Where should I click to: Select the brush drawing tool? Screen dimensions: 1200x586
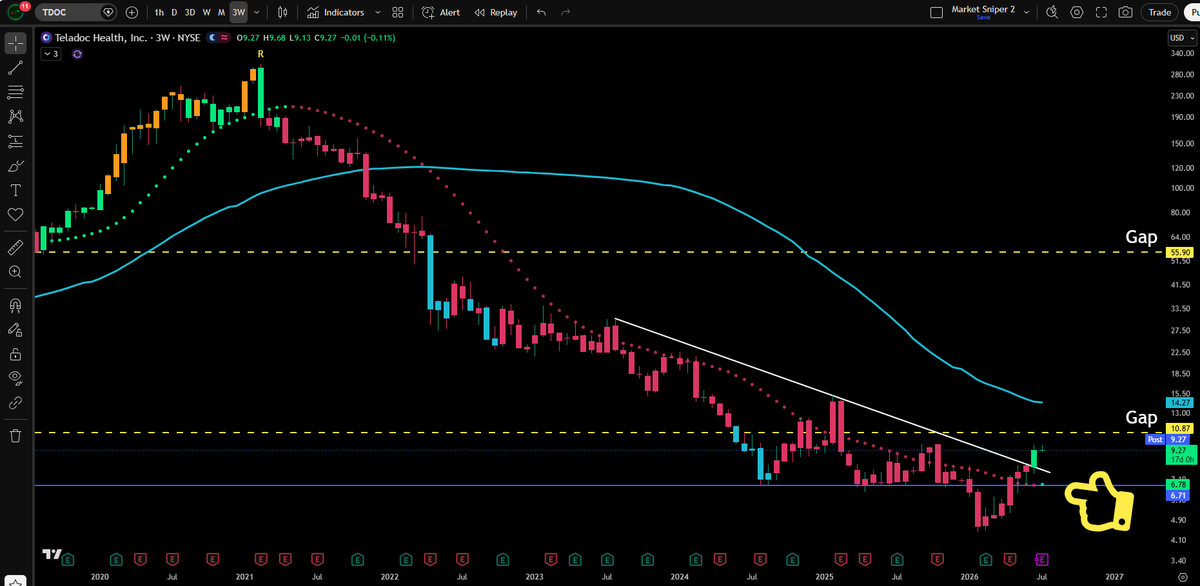tap(15, 165)
